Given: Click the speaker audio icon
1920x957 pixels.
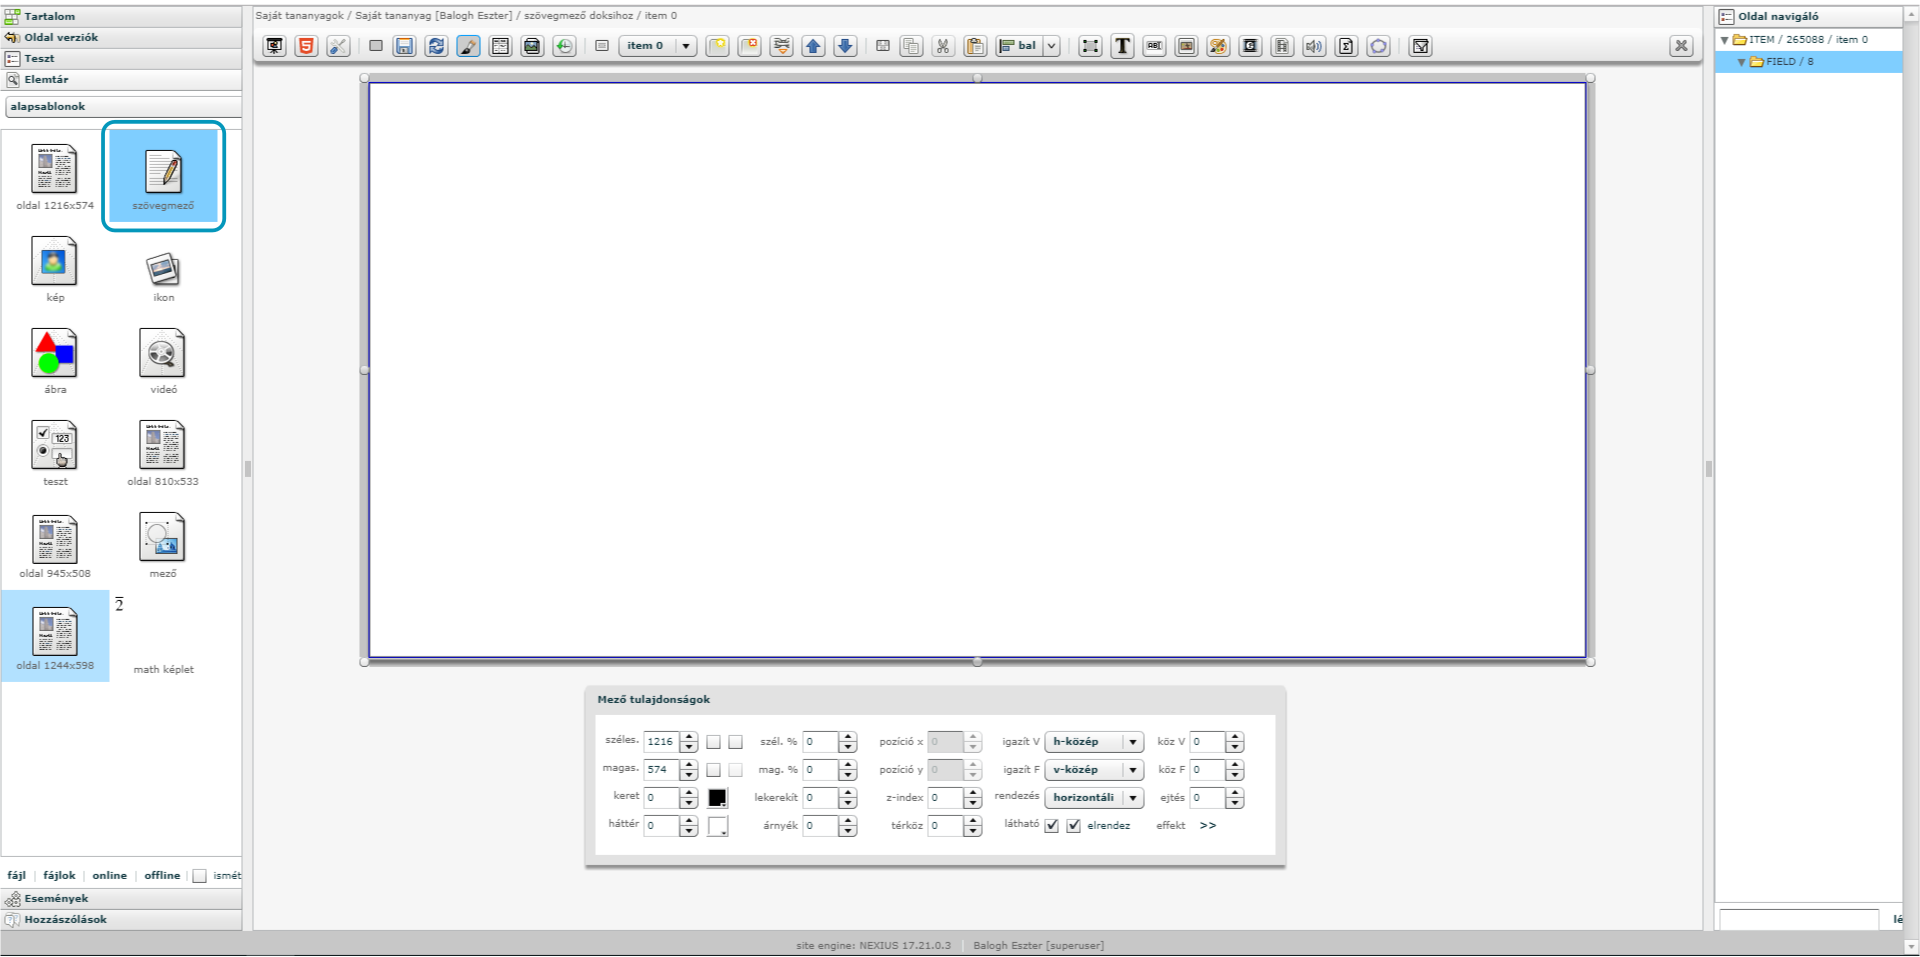Looking at the screenshot, I should click(x=1314, y=46).
